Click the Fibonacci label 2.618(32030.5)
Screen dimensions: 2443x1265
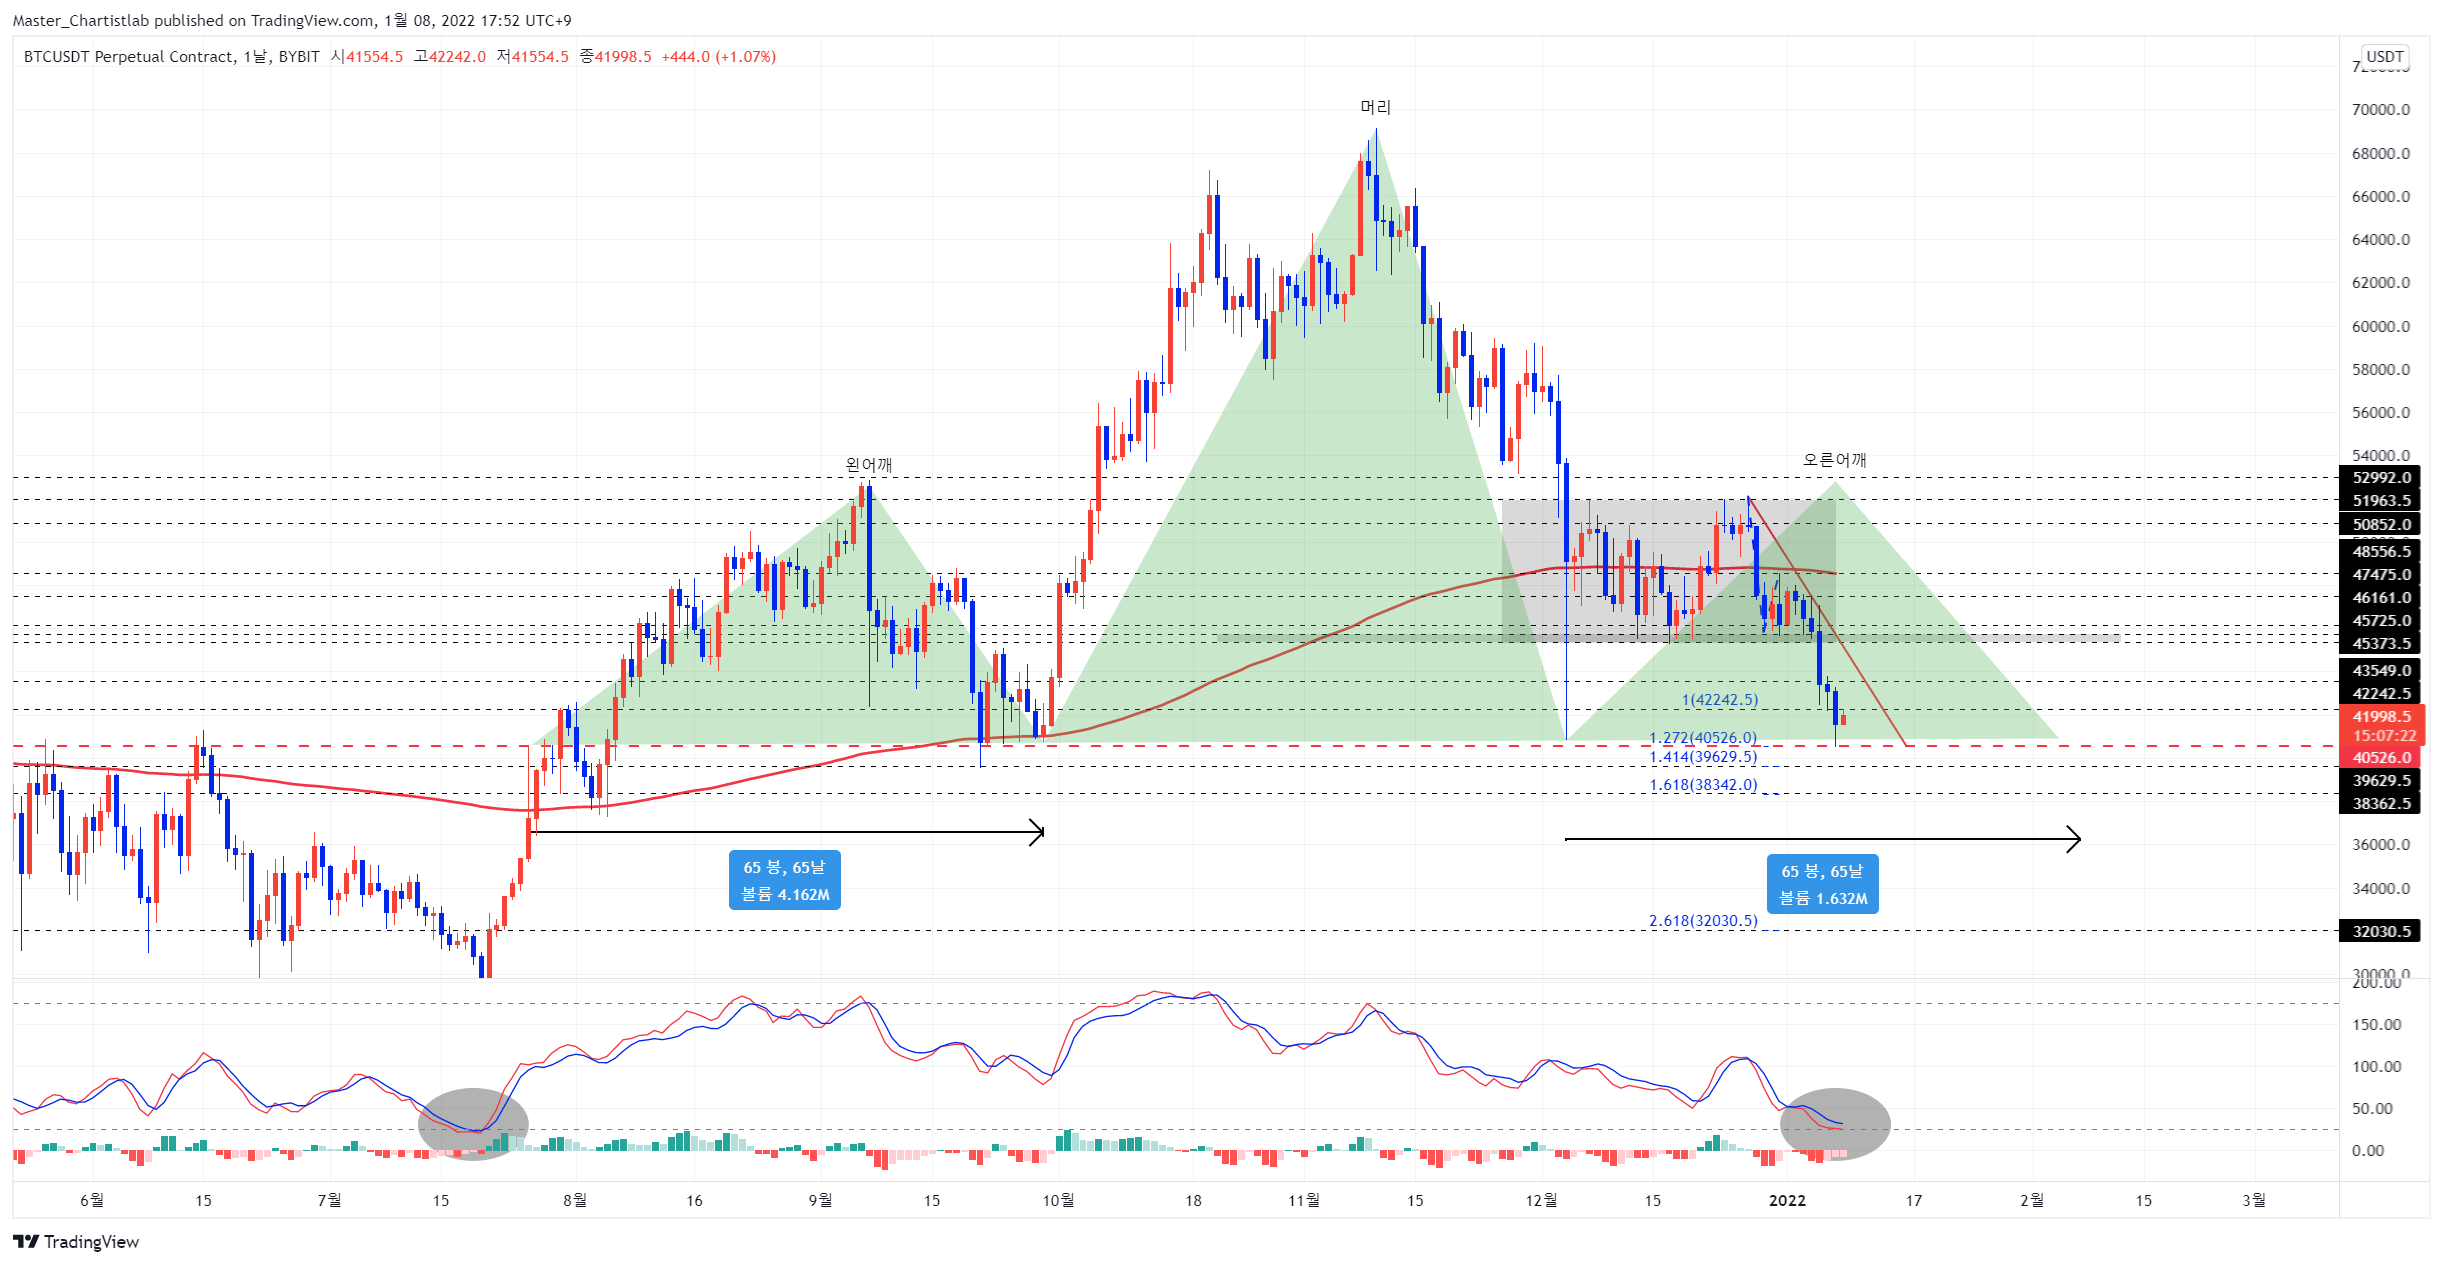pos(1703,921)
